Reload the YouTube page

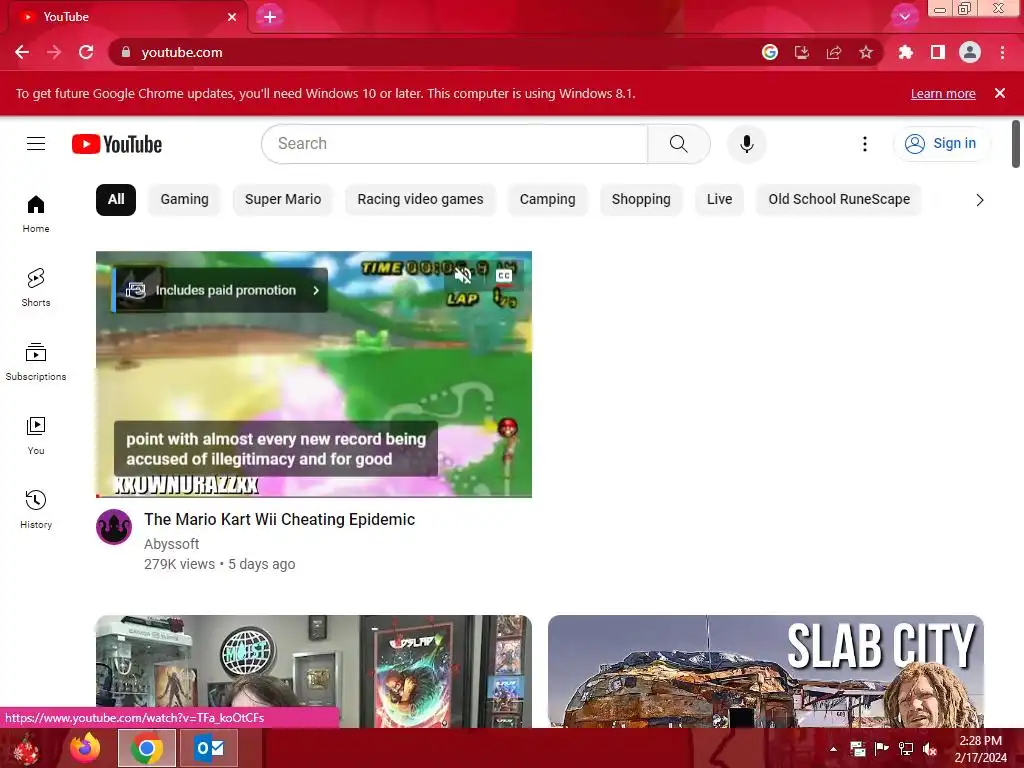click(86, 52)
